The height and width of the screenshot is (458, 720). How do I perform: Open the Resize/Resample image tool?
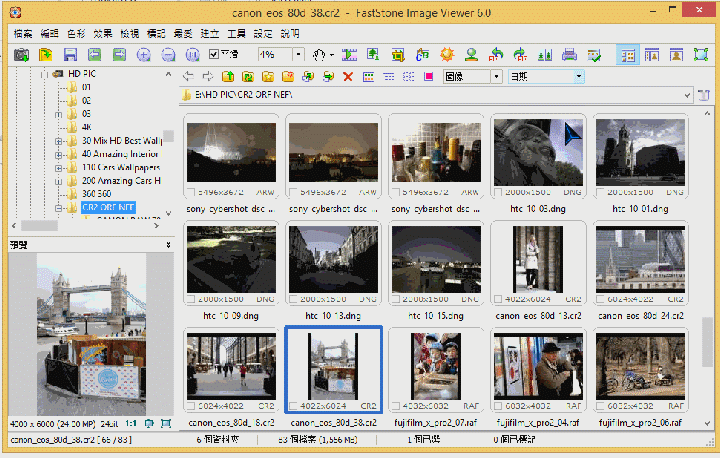(373, 55)
